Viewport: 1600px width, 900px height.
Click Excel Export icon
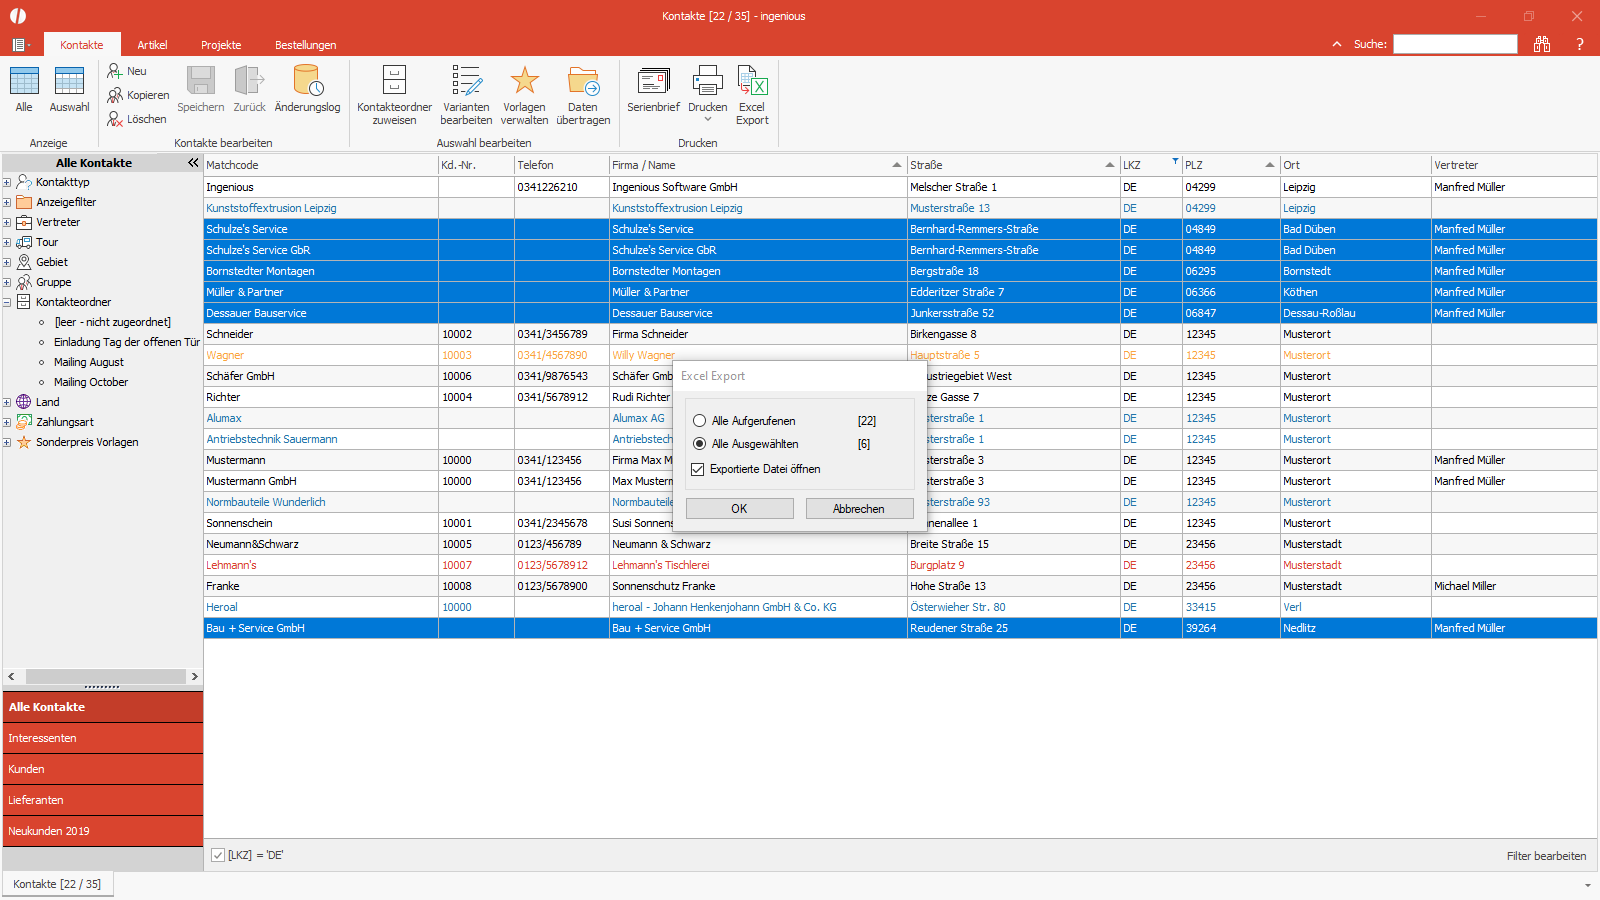pyautogui.click(x=752, y=81)
